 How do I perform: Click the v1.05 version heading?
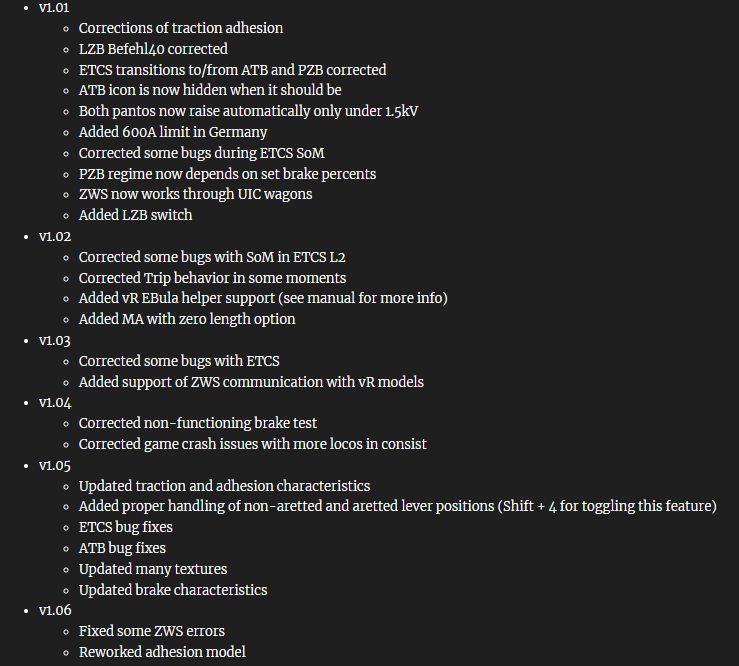[55, 465]
